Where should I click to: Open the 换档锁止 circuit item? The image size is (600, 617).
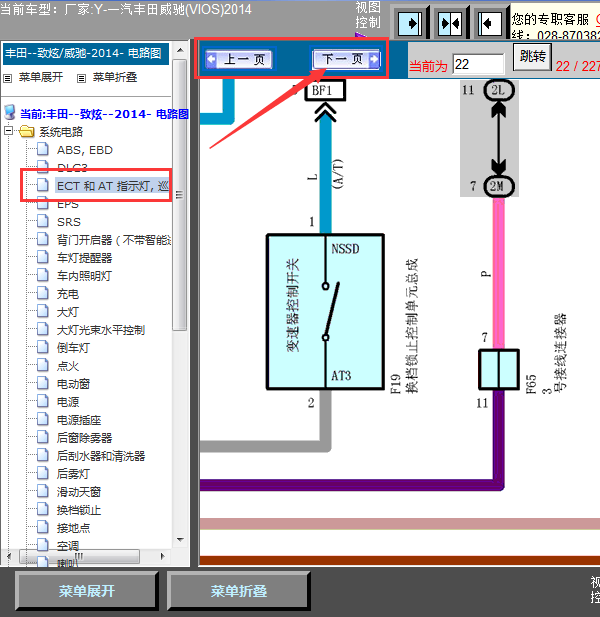79,510
